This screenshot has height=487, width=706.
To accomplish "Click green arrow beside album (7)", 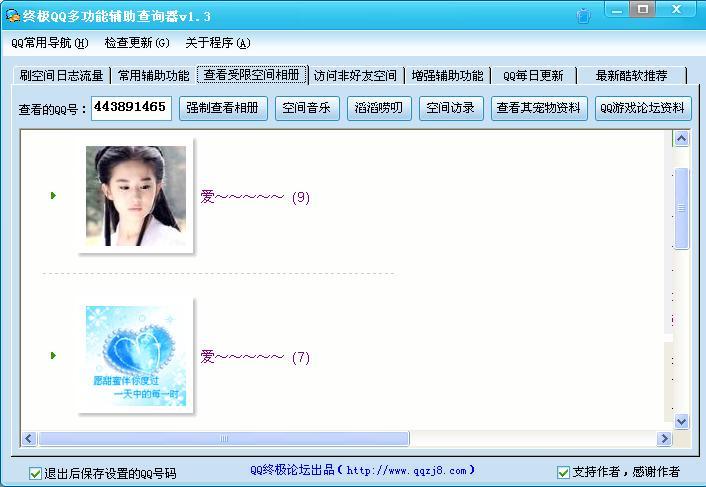I will coord(53,356).
